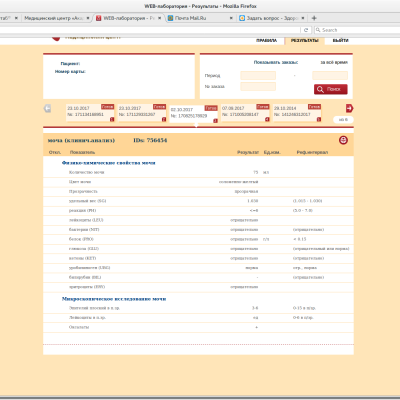Click the print icon in urine analysis header
Screen dimensions: 400x400
point(343,140)
